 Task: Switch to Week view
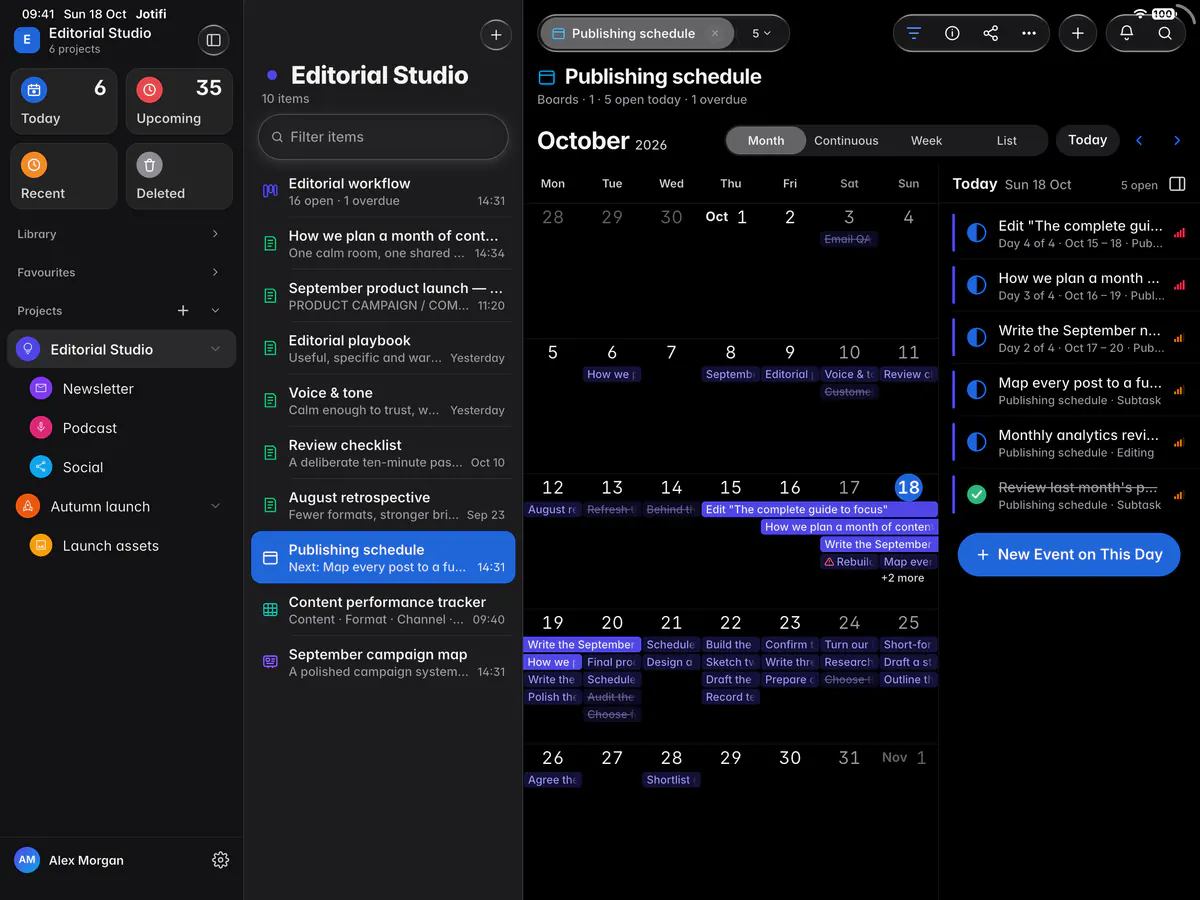(x=927, y=141)
